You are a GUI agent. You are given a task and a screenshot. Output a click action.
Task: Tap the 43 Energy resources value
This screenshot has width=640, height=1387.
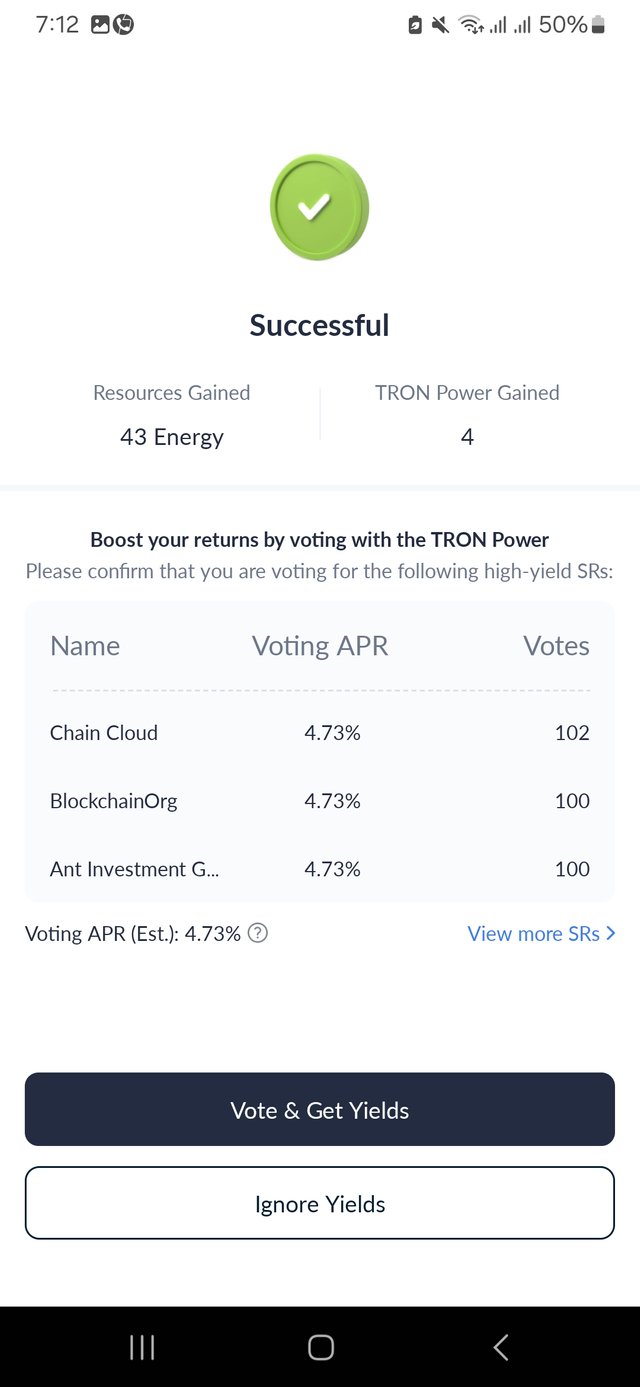click(x=172, y=437)
